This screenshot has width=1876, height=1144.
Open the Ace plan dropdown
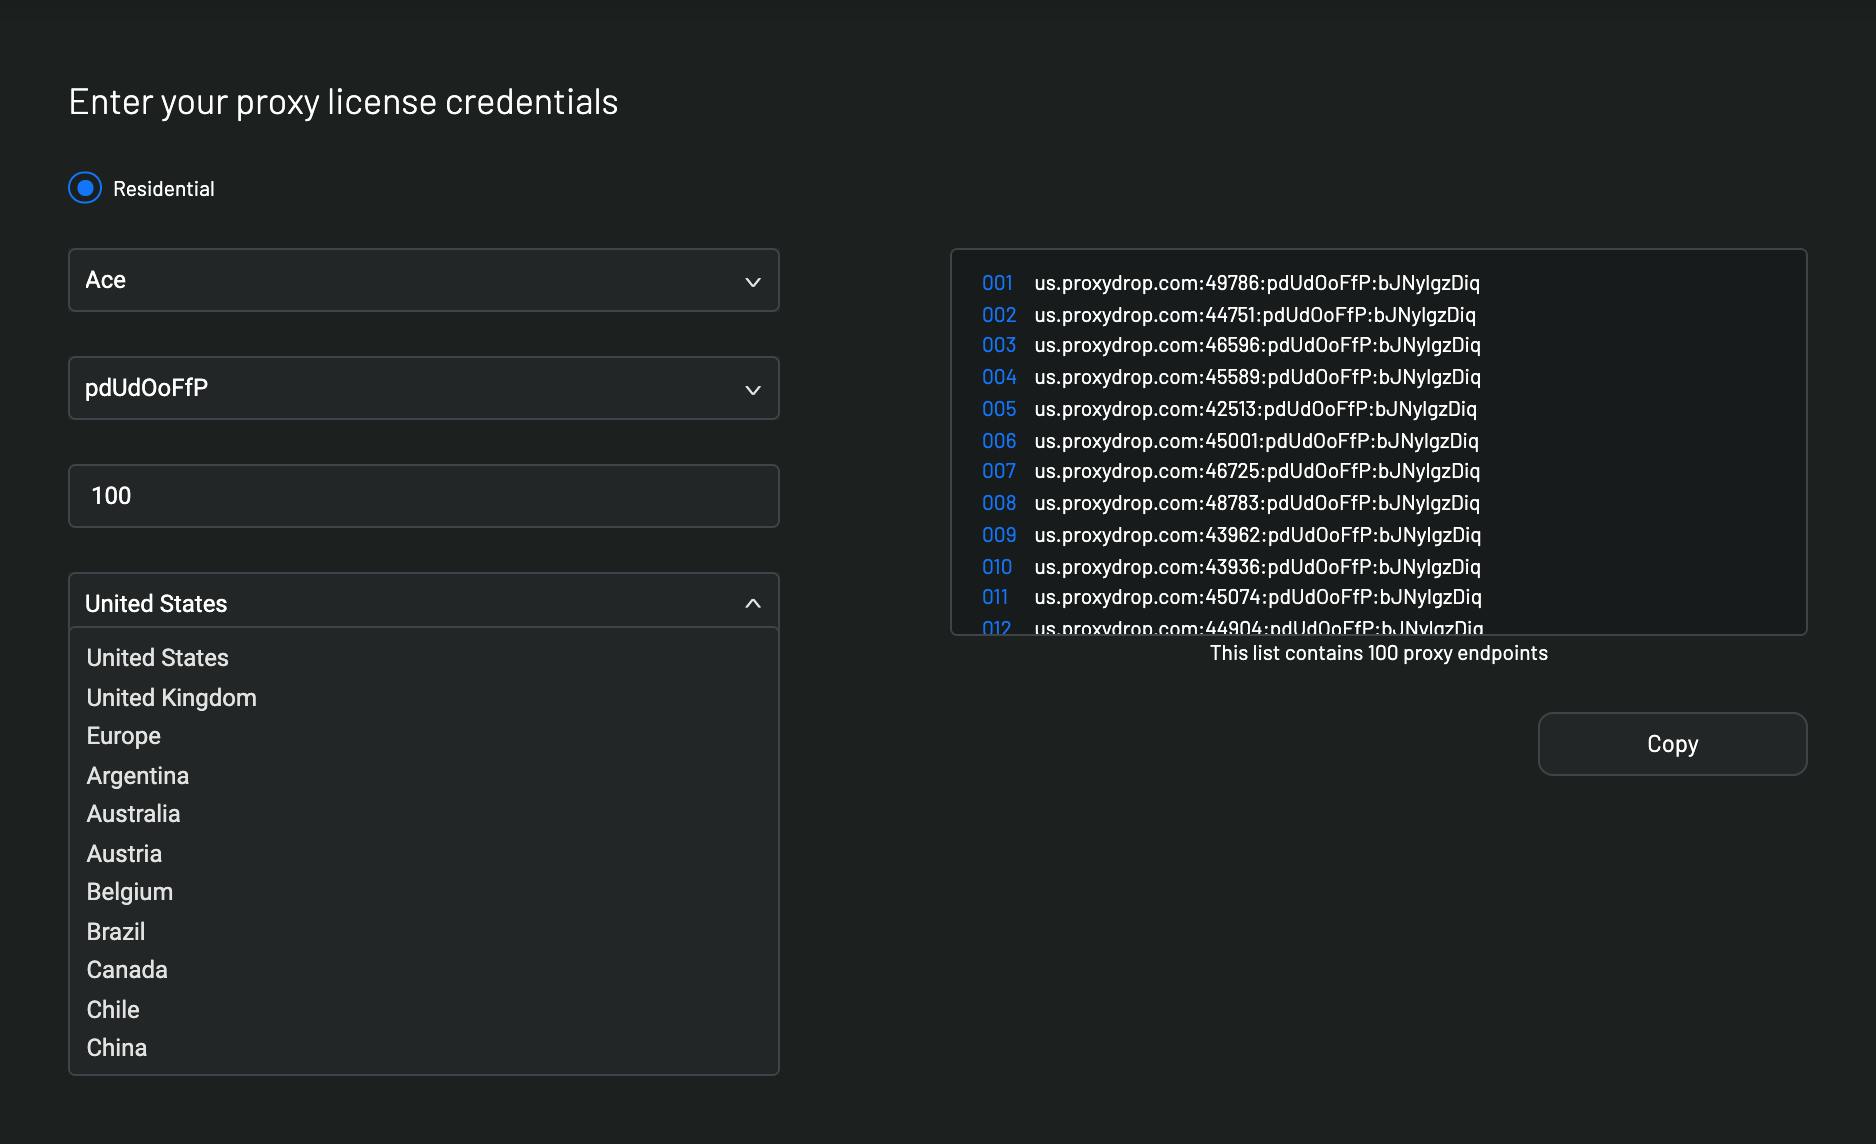[x=424, y=280]
